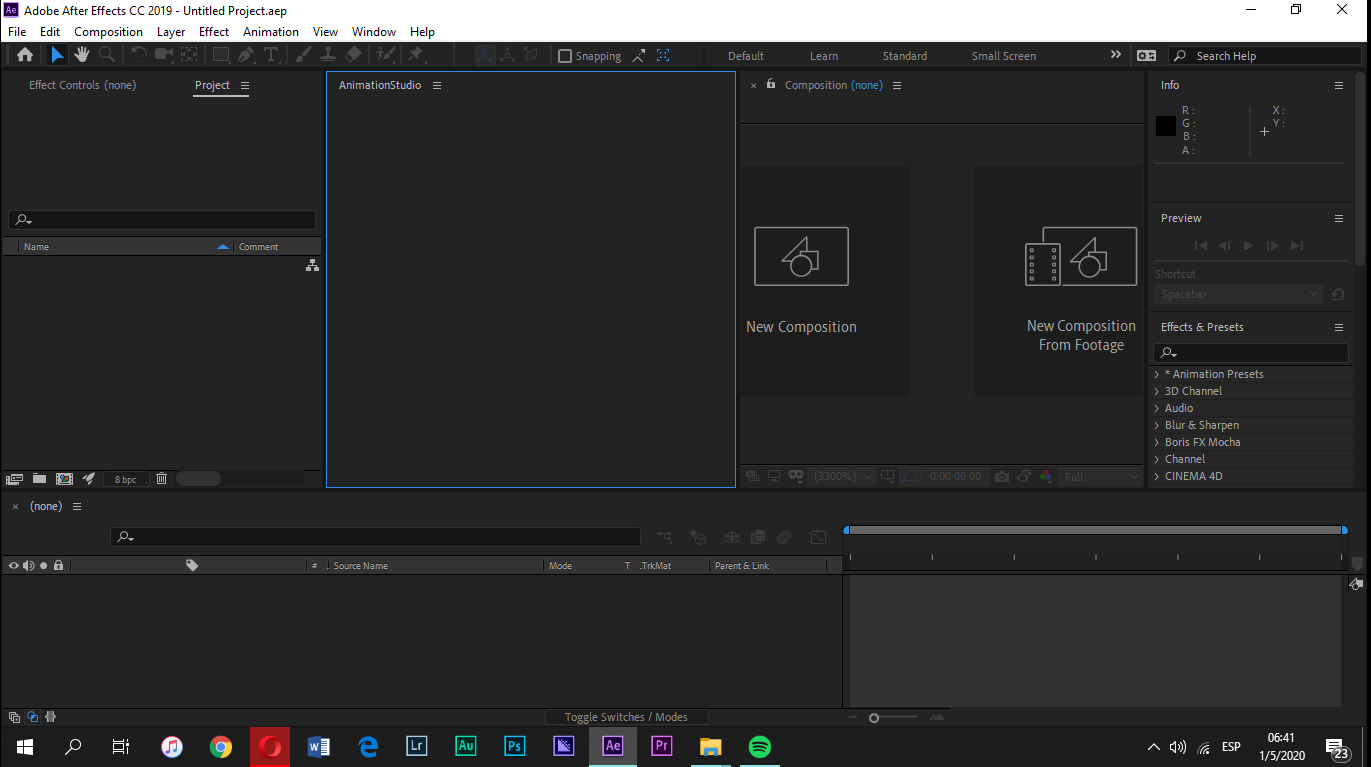Click the Home icon in toolbar
1371x767 pixels.
click(x=25, y=55)
